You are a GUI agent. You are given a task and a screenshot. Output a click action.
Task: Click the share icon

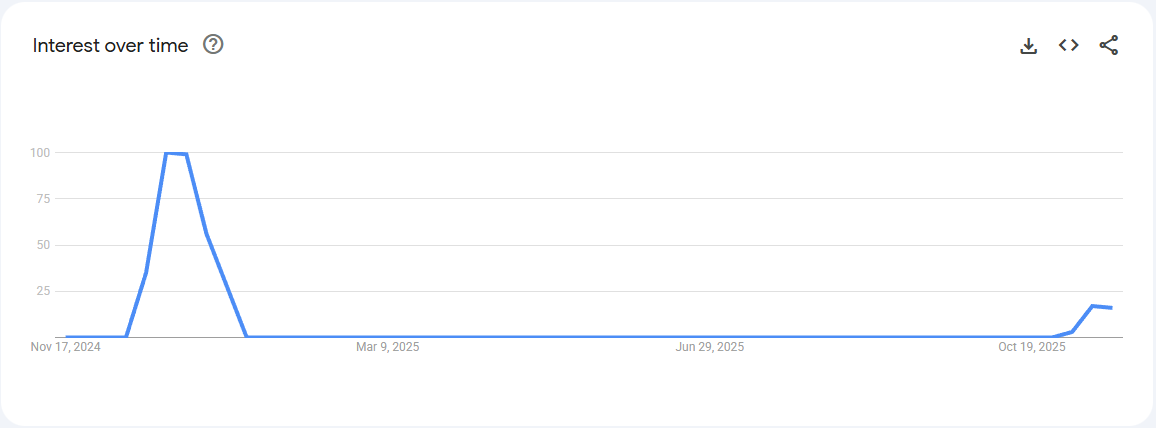(1108, 45)
